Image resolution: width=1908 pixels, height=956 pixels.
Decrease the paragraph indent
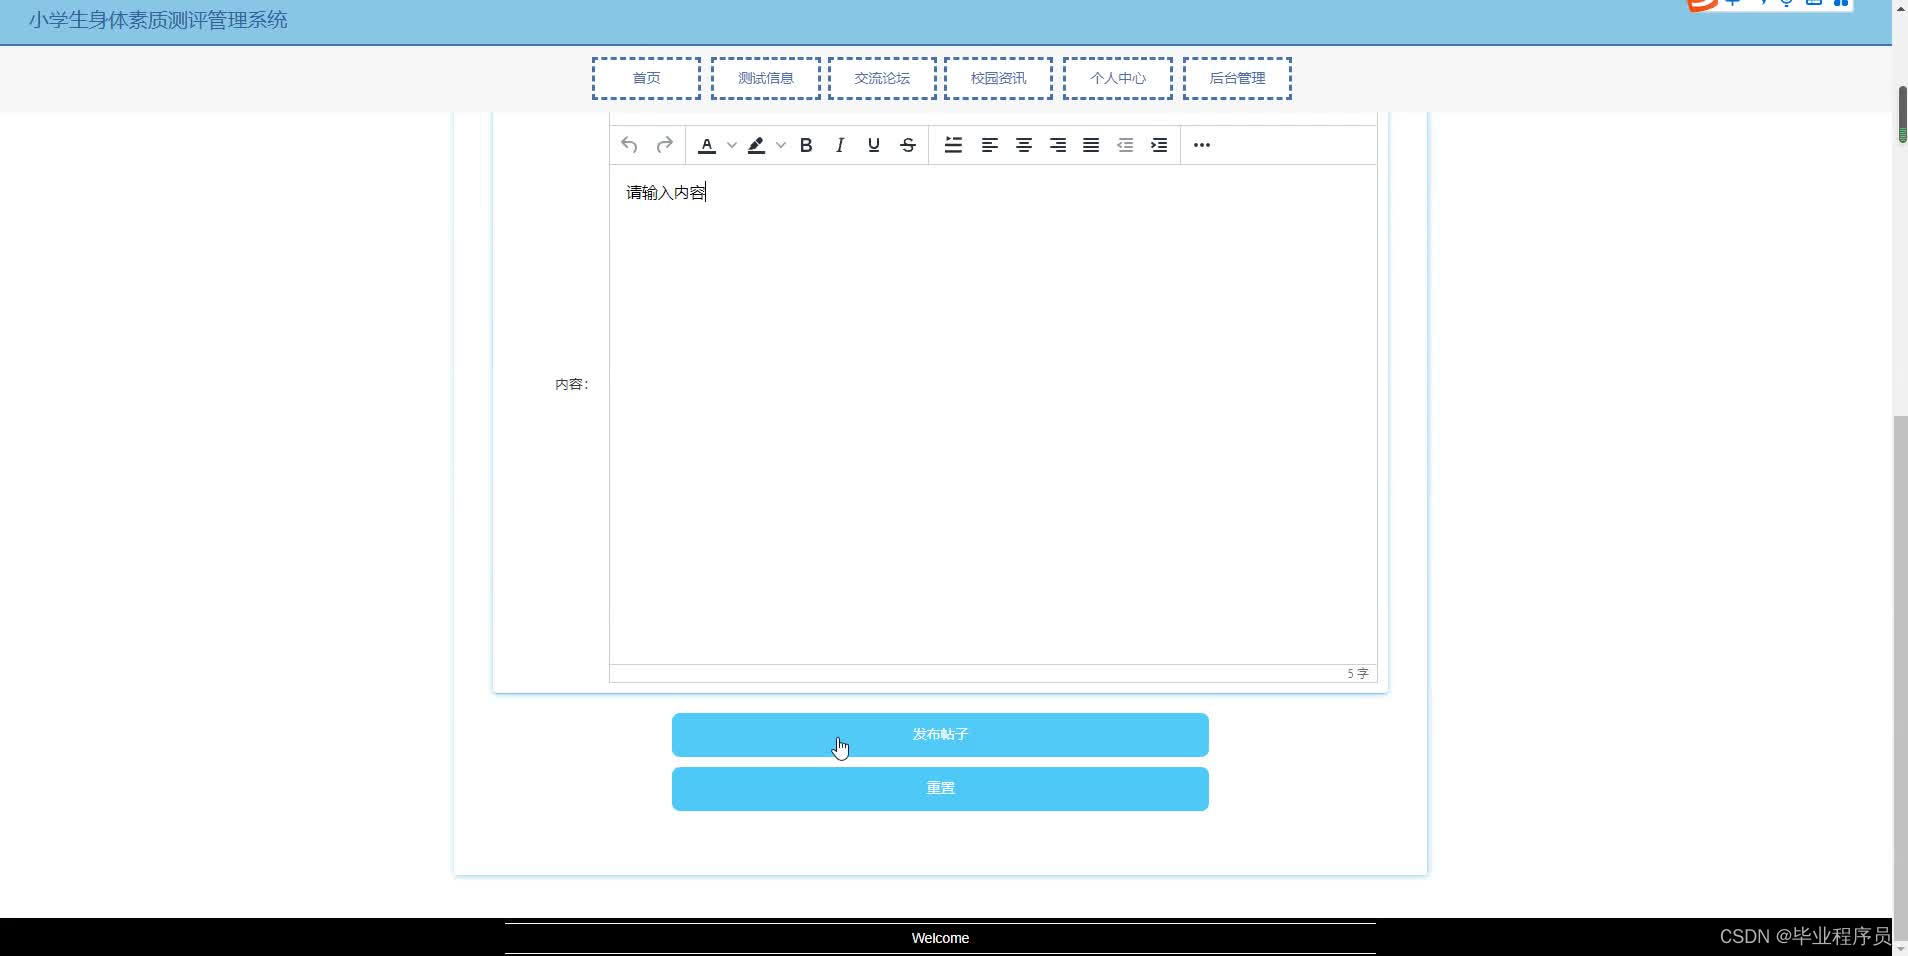click(x=1125, y=145)
